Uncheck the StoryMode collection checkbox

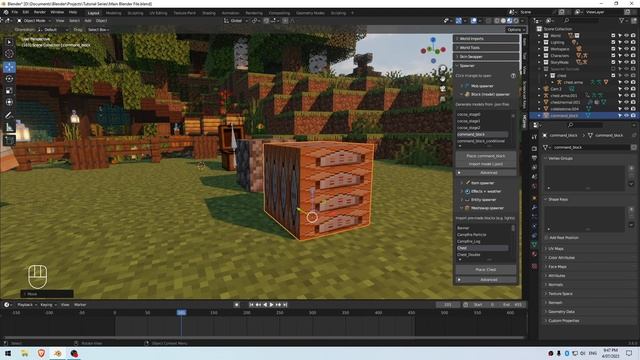click(x=613, y=62)
